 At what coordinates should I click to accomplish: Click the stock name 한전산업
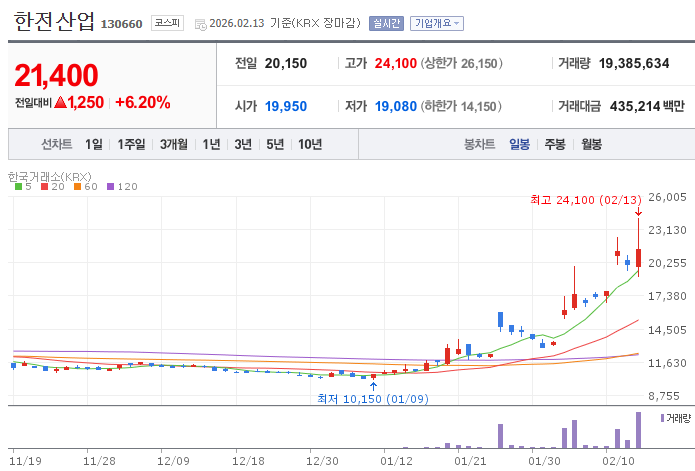pos(54,22)
